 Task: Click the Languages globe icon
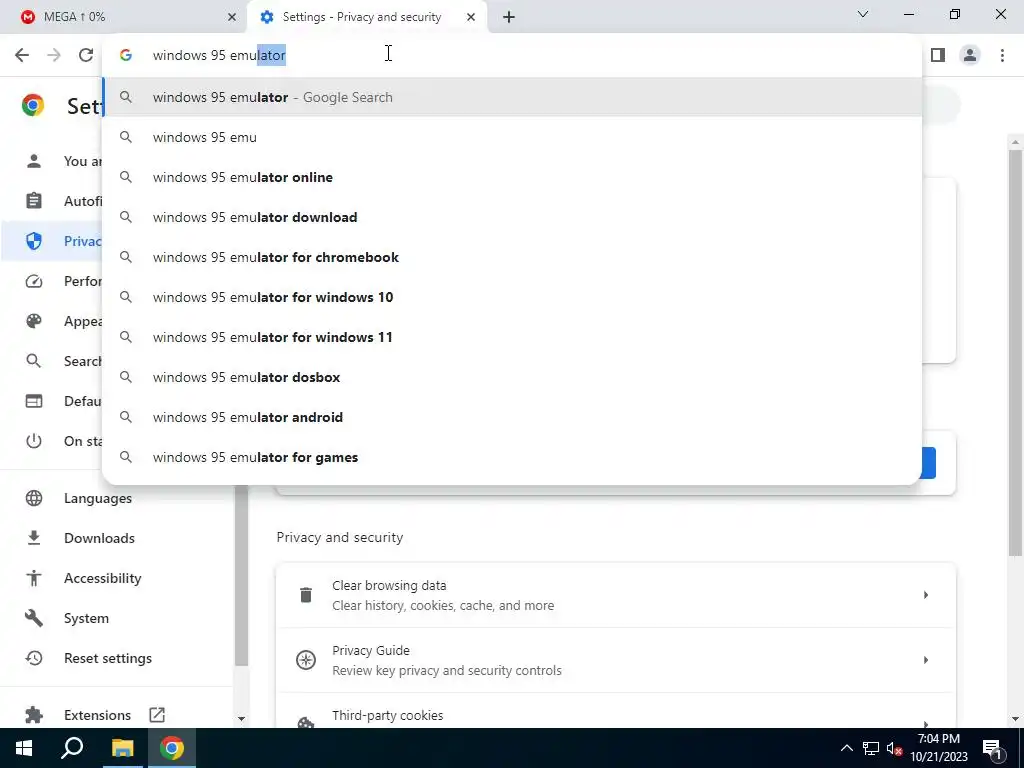[34, 498]
